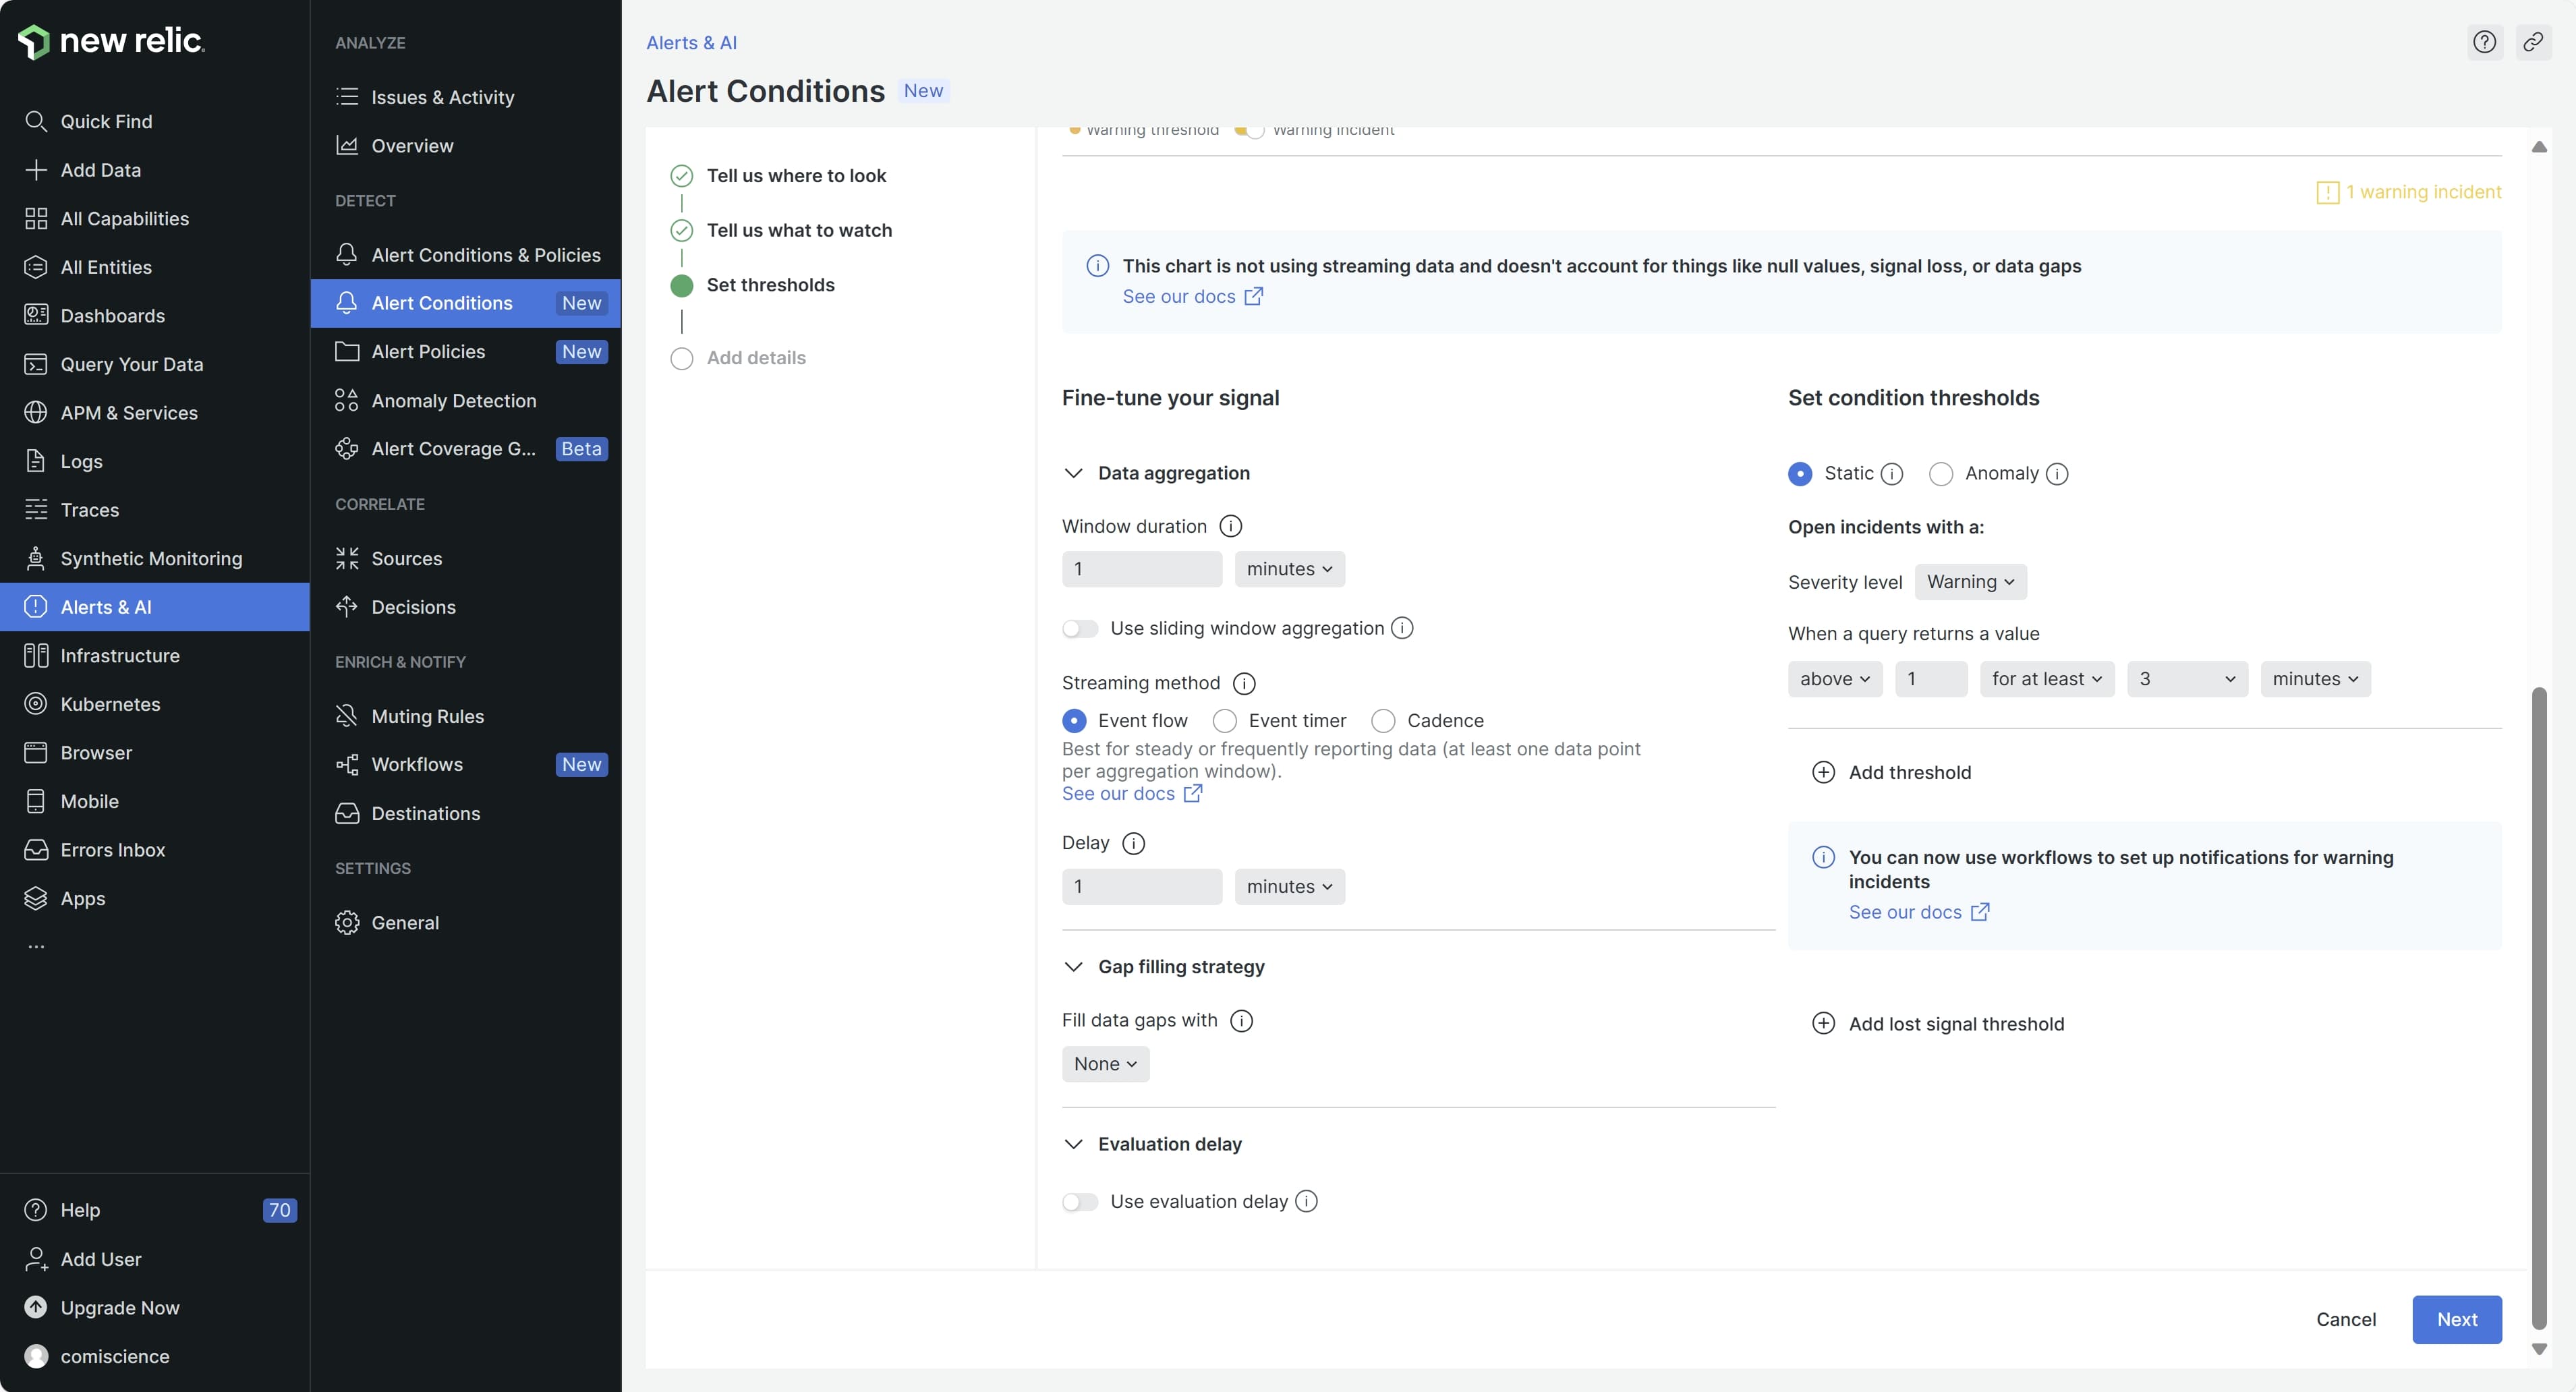This screenshot has width=2576, height=1392.
Task: Select the Anomaly threshold radio option
Action: (1941, 474)
